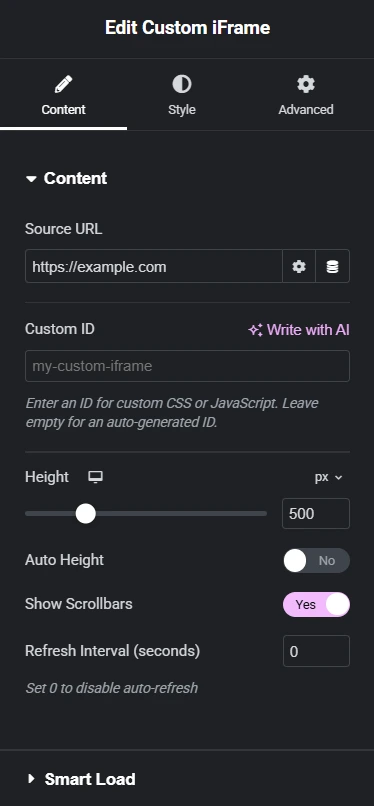Click the Height slider handle

pos(86,513)
